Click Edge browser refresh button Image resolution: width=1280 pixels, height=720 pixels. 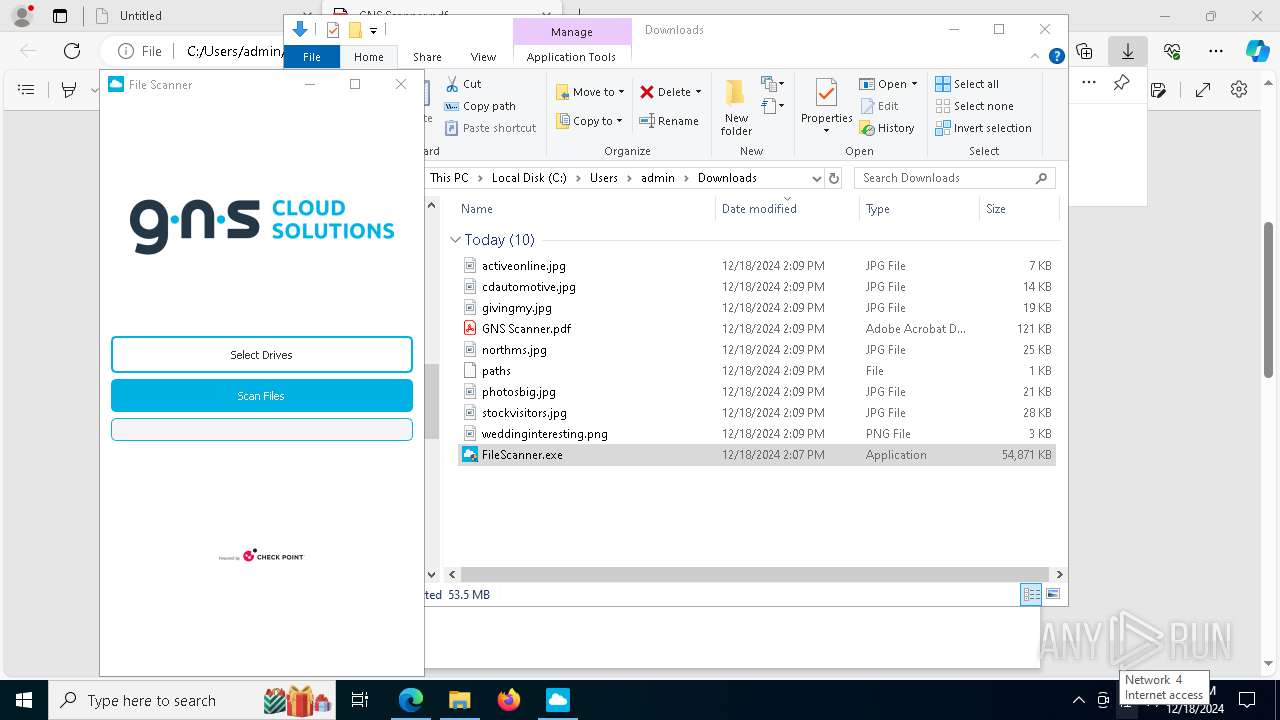(x=72, y=51)
